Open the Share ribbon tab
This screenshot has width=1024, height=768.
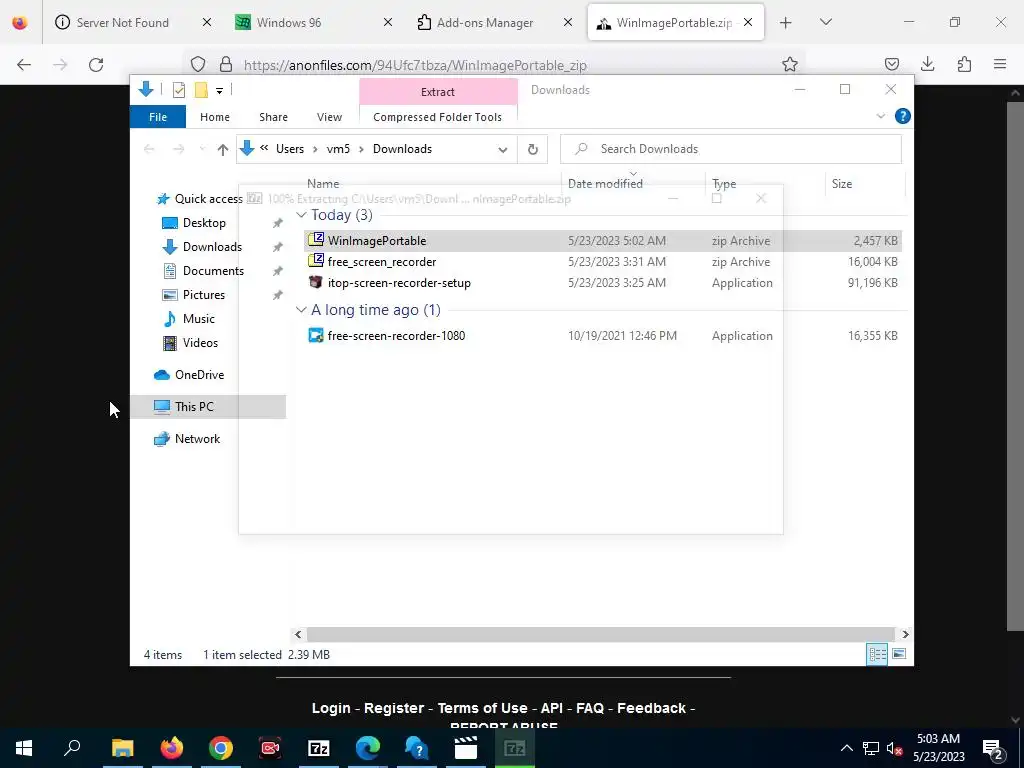point(273,117)
